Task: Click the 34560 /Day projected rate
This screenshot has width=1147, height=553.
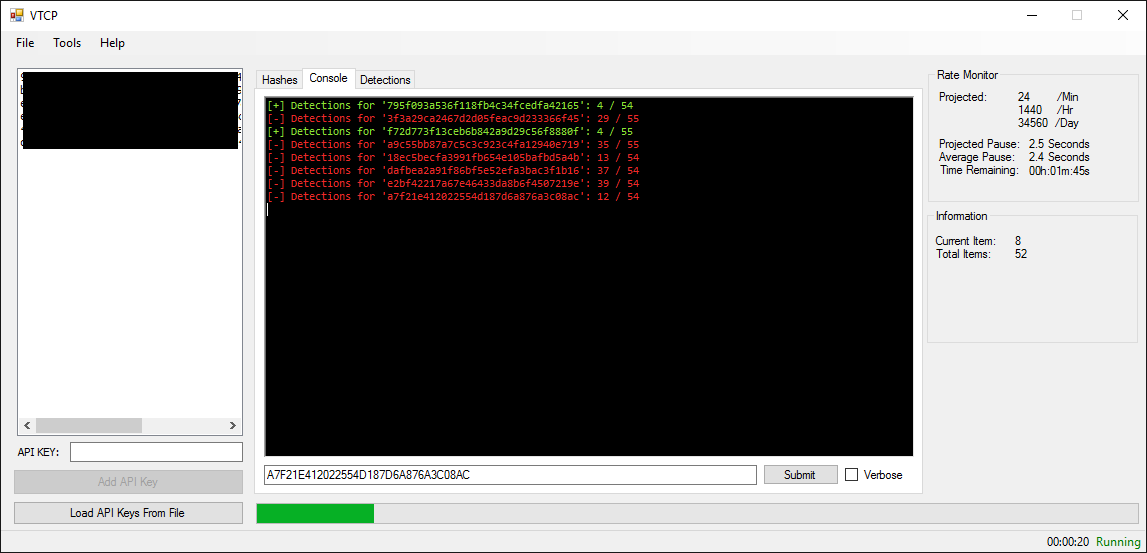Action: click(x=1048, y=123)
